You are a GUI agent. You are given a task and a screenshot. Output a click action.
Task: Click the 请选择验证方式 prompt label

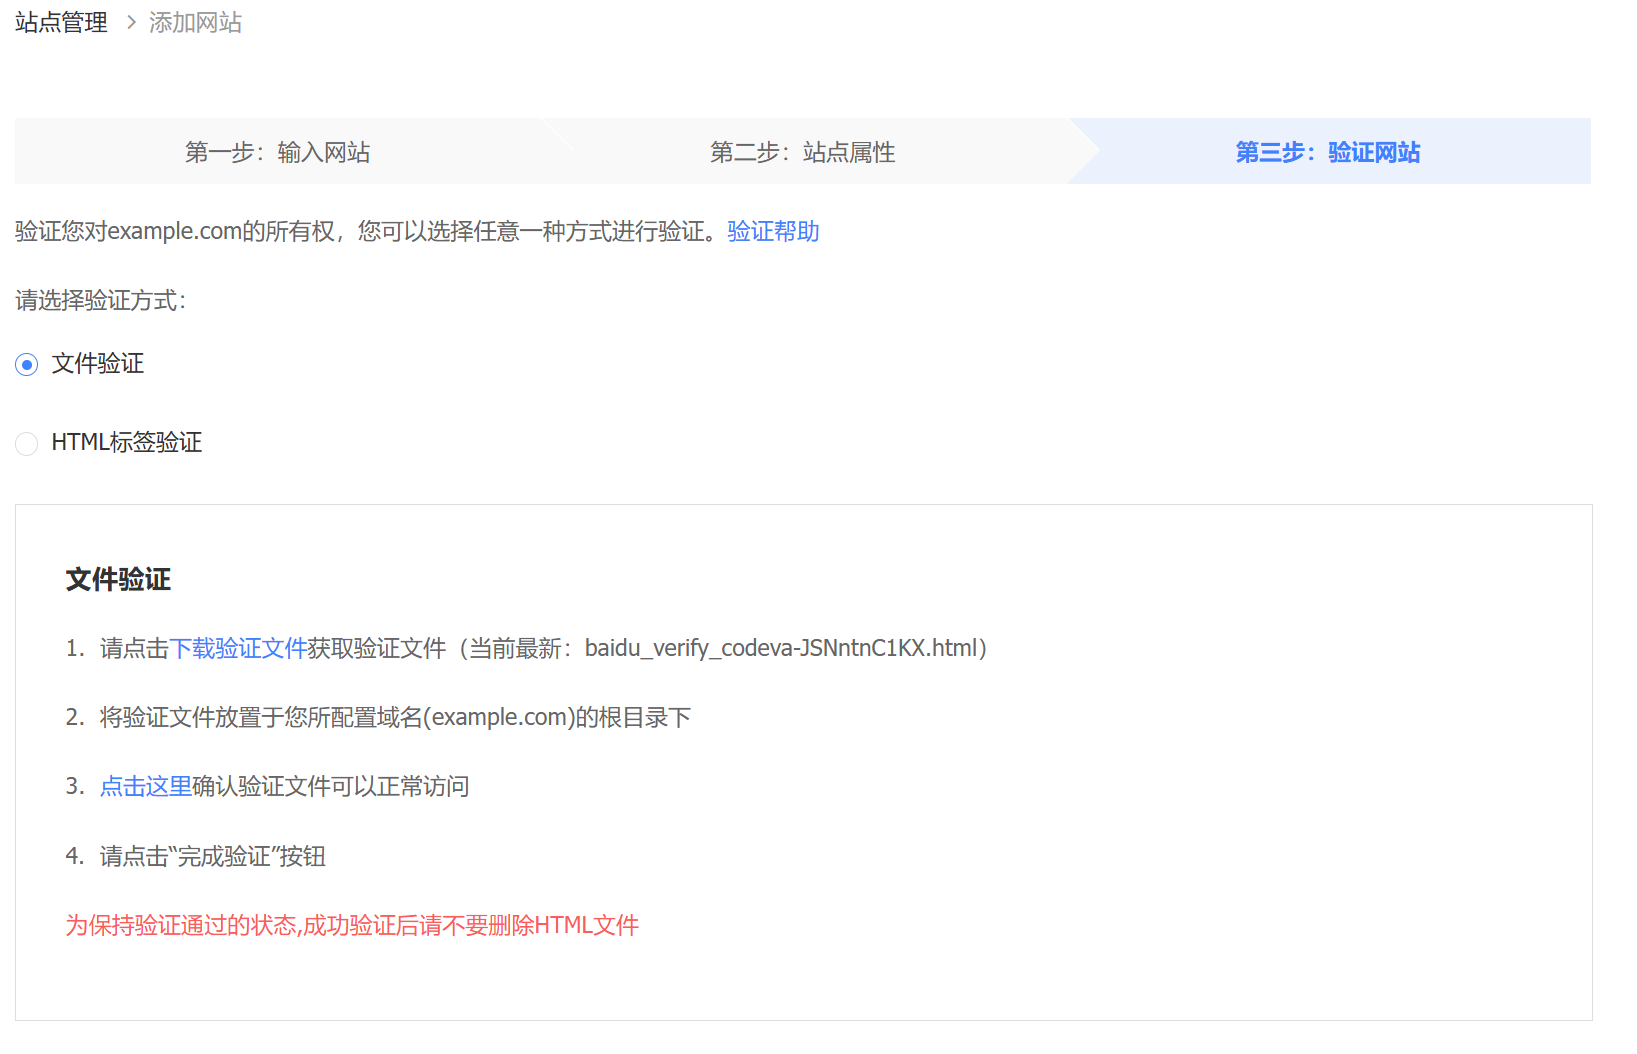(x=101, y=301)
